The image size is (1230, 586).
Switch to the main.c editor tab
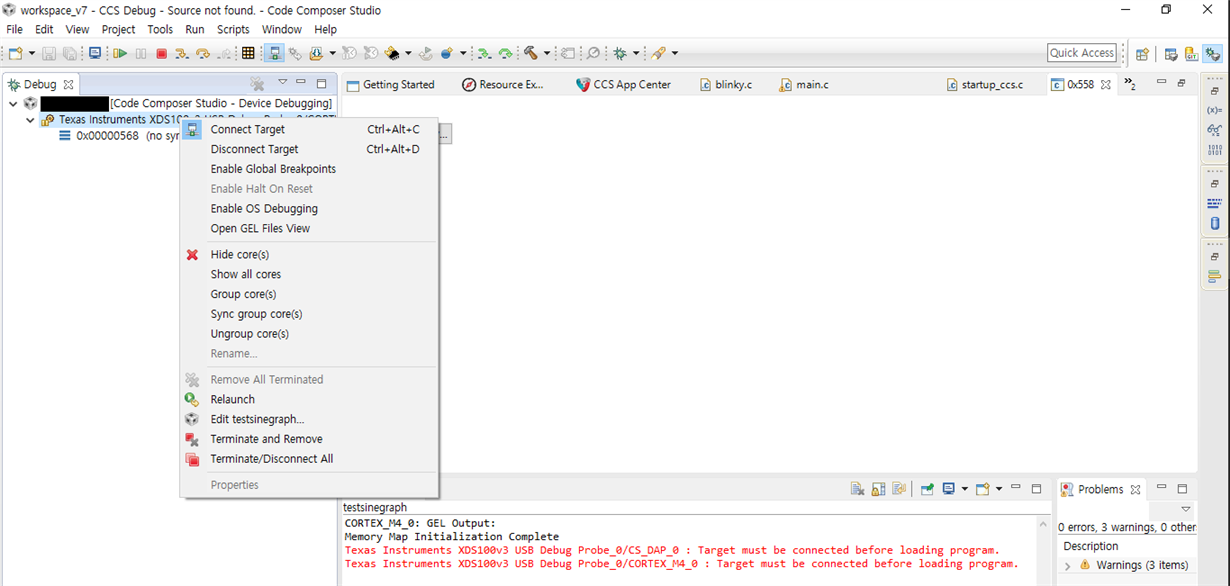[x=803, y=85]
